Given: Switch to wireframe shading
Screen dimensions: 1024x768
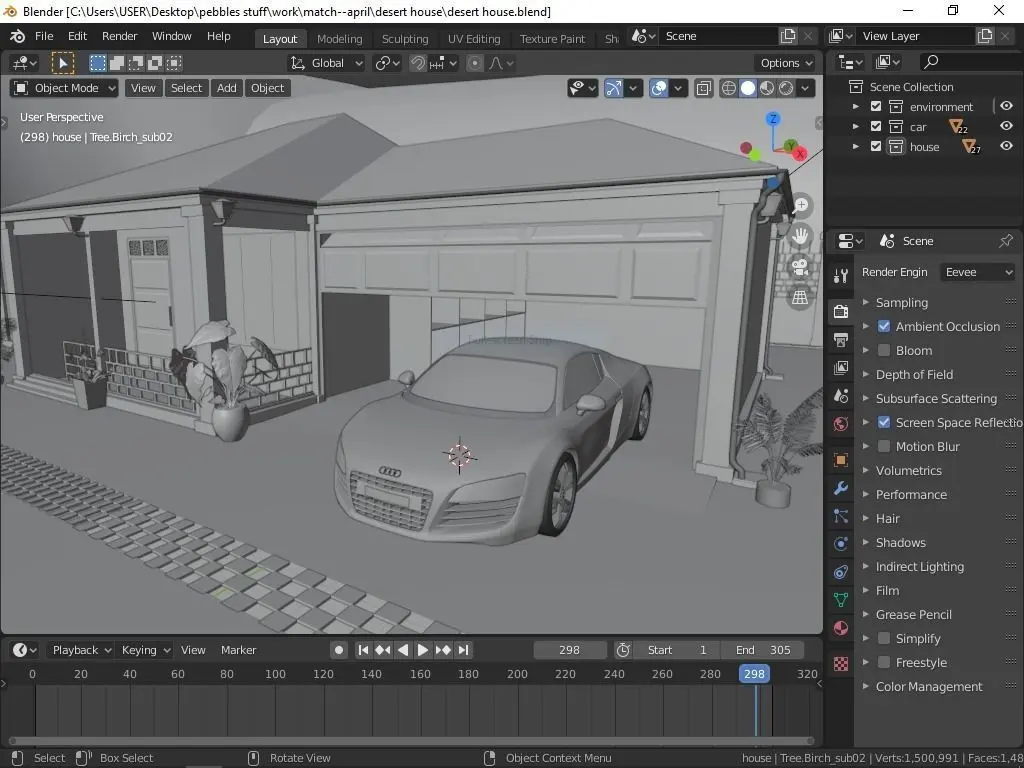Looking at the screenshot, I should (729, 88).
